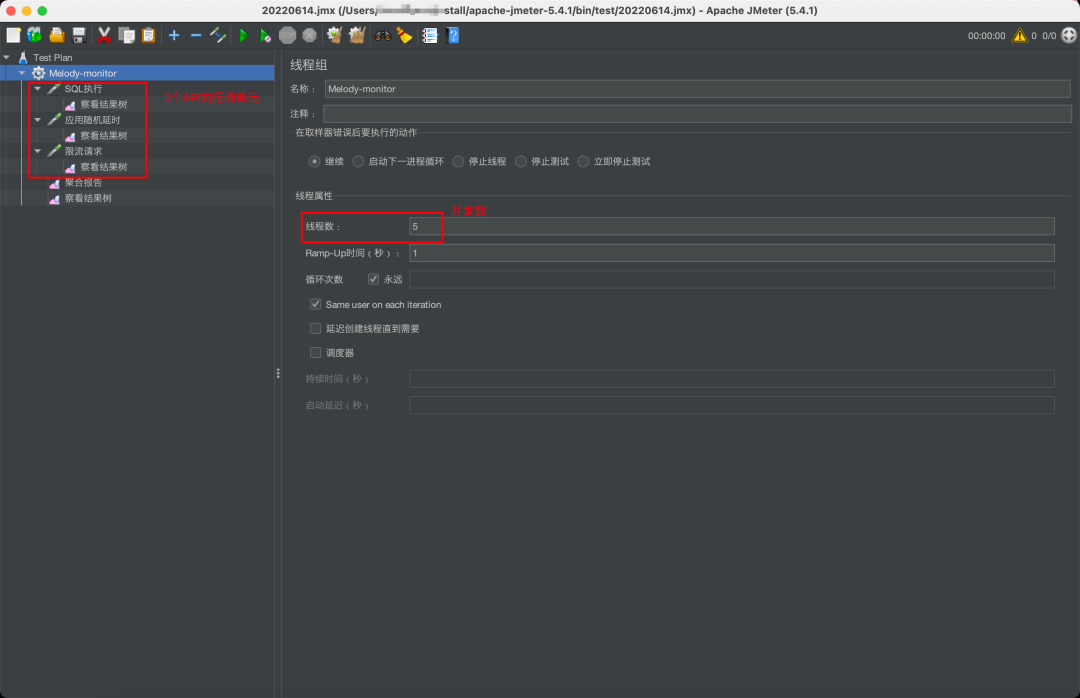Save the test plan with disk icon

click(79, 35)
